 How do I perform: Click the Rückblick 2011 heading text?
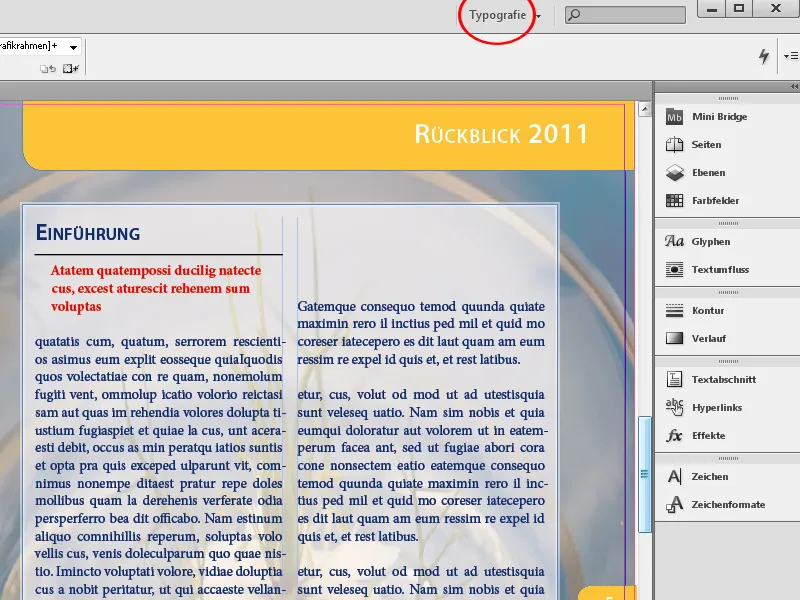click(501, 134)
